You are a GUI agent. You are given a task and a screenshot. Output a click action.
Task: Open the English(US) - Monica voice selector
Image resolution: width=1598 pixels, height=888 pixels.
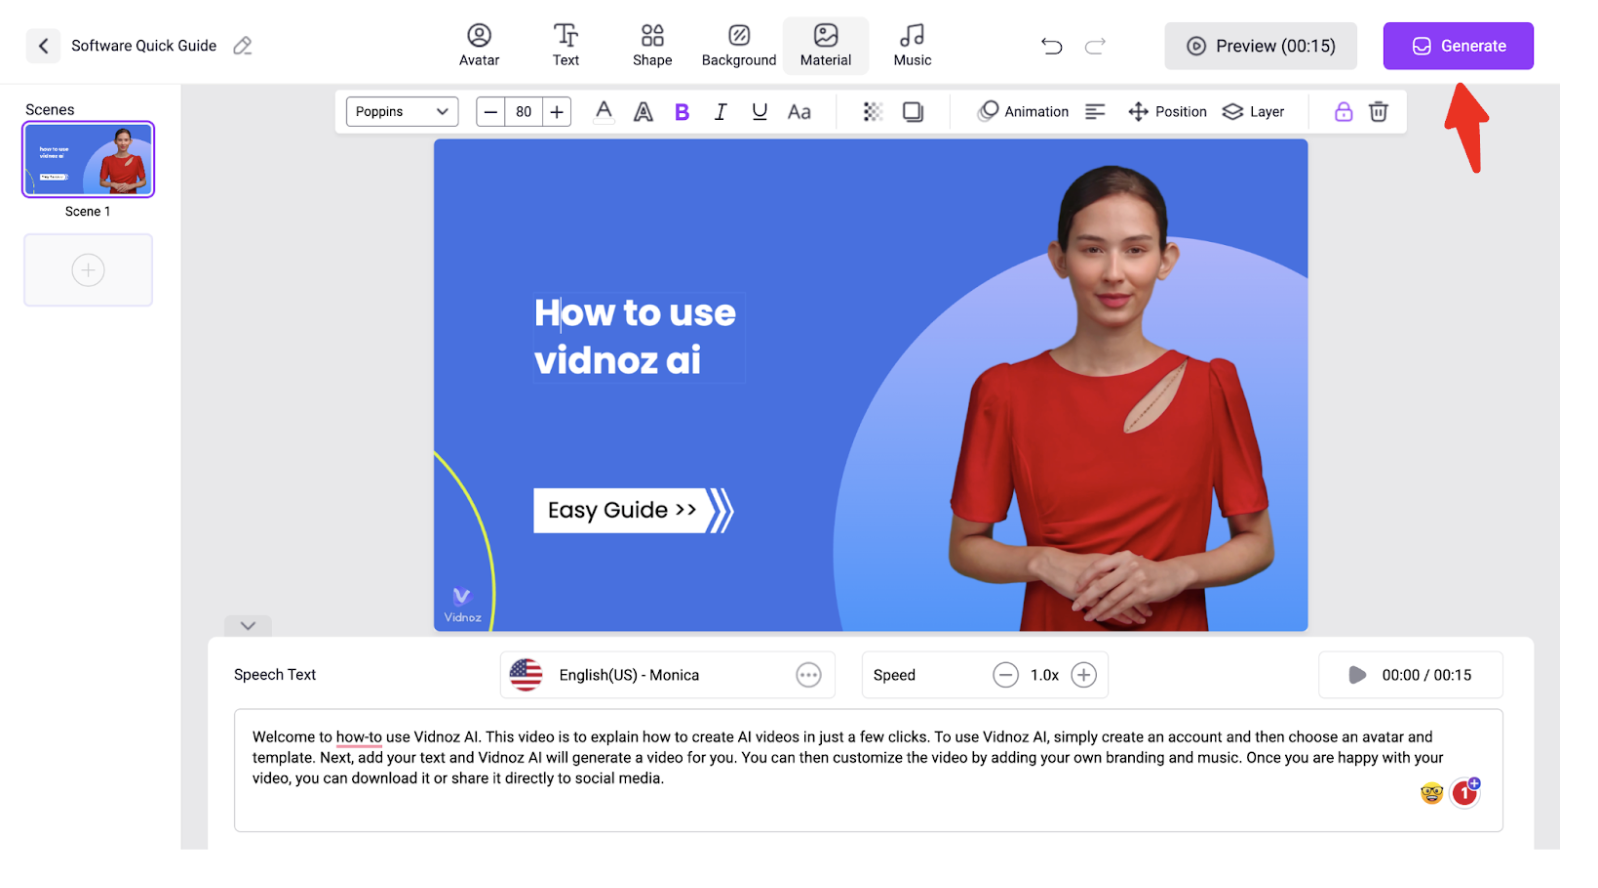click(x=667, y=675)
